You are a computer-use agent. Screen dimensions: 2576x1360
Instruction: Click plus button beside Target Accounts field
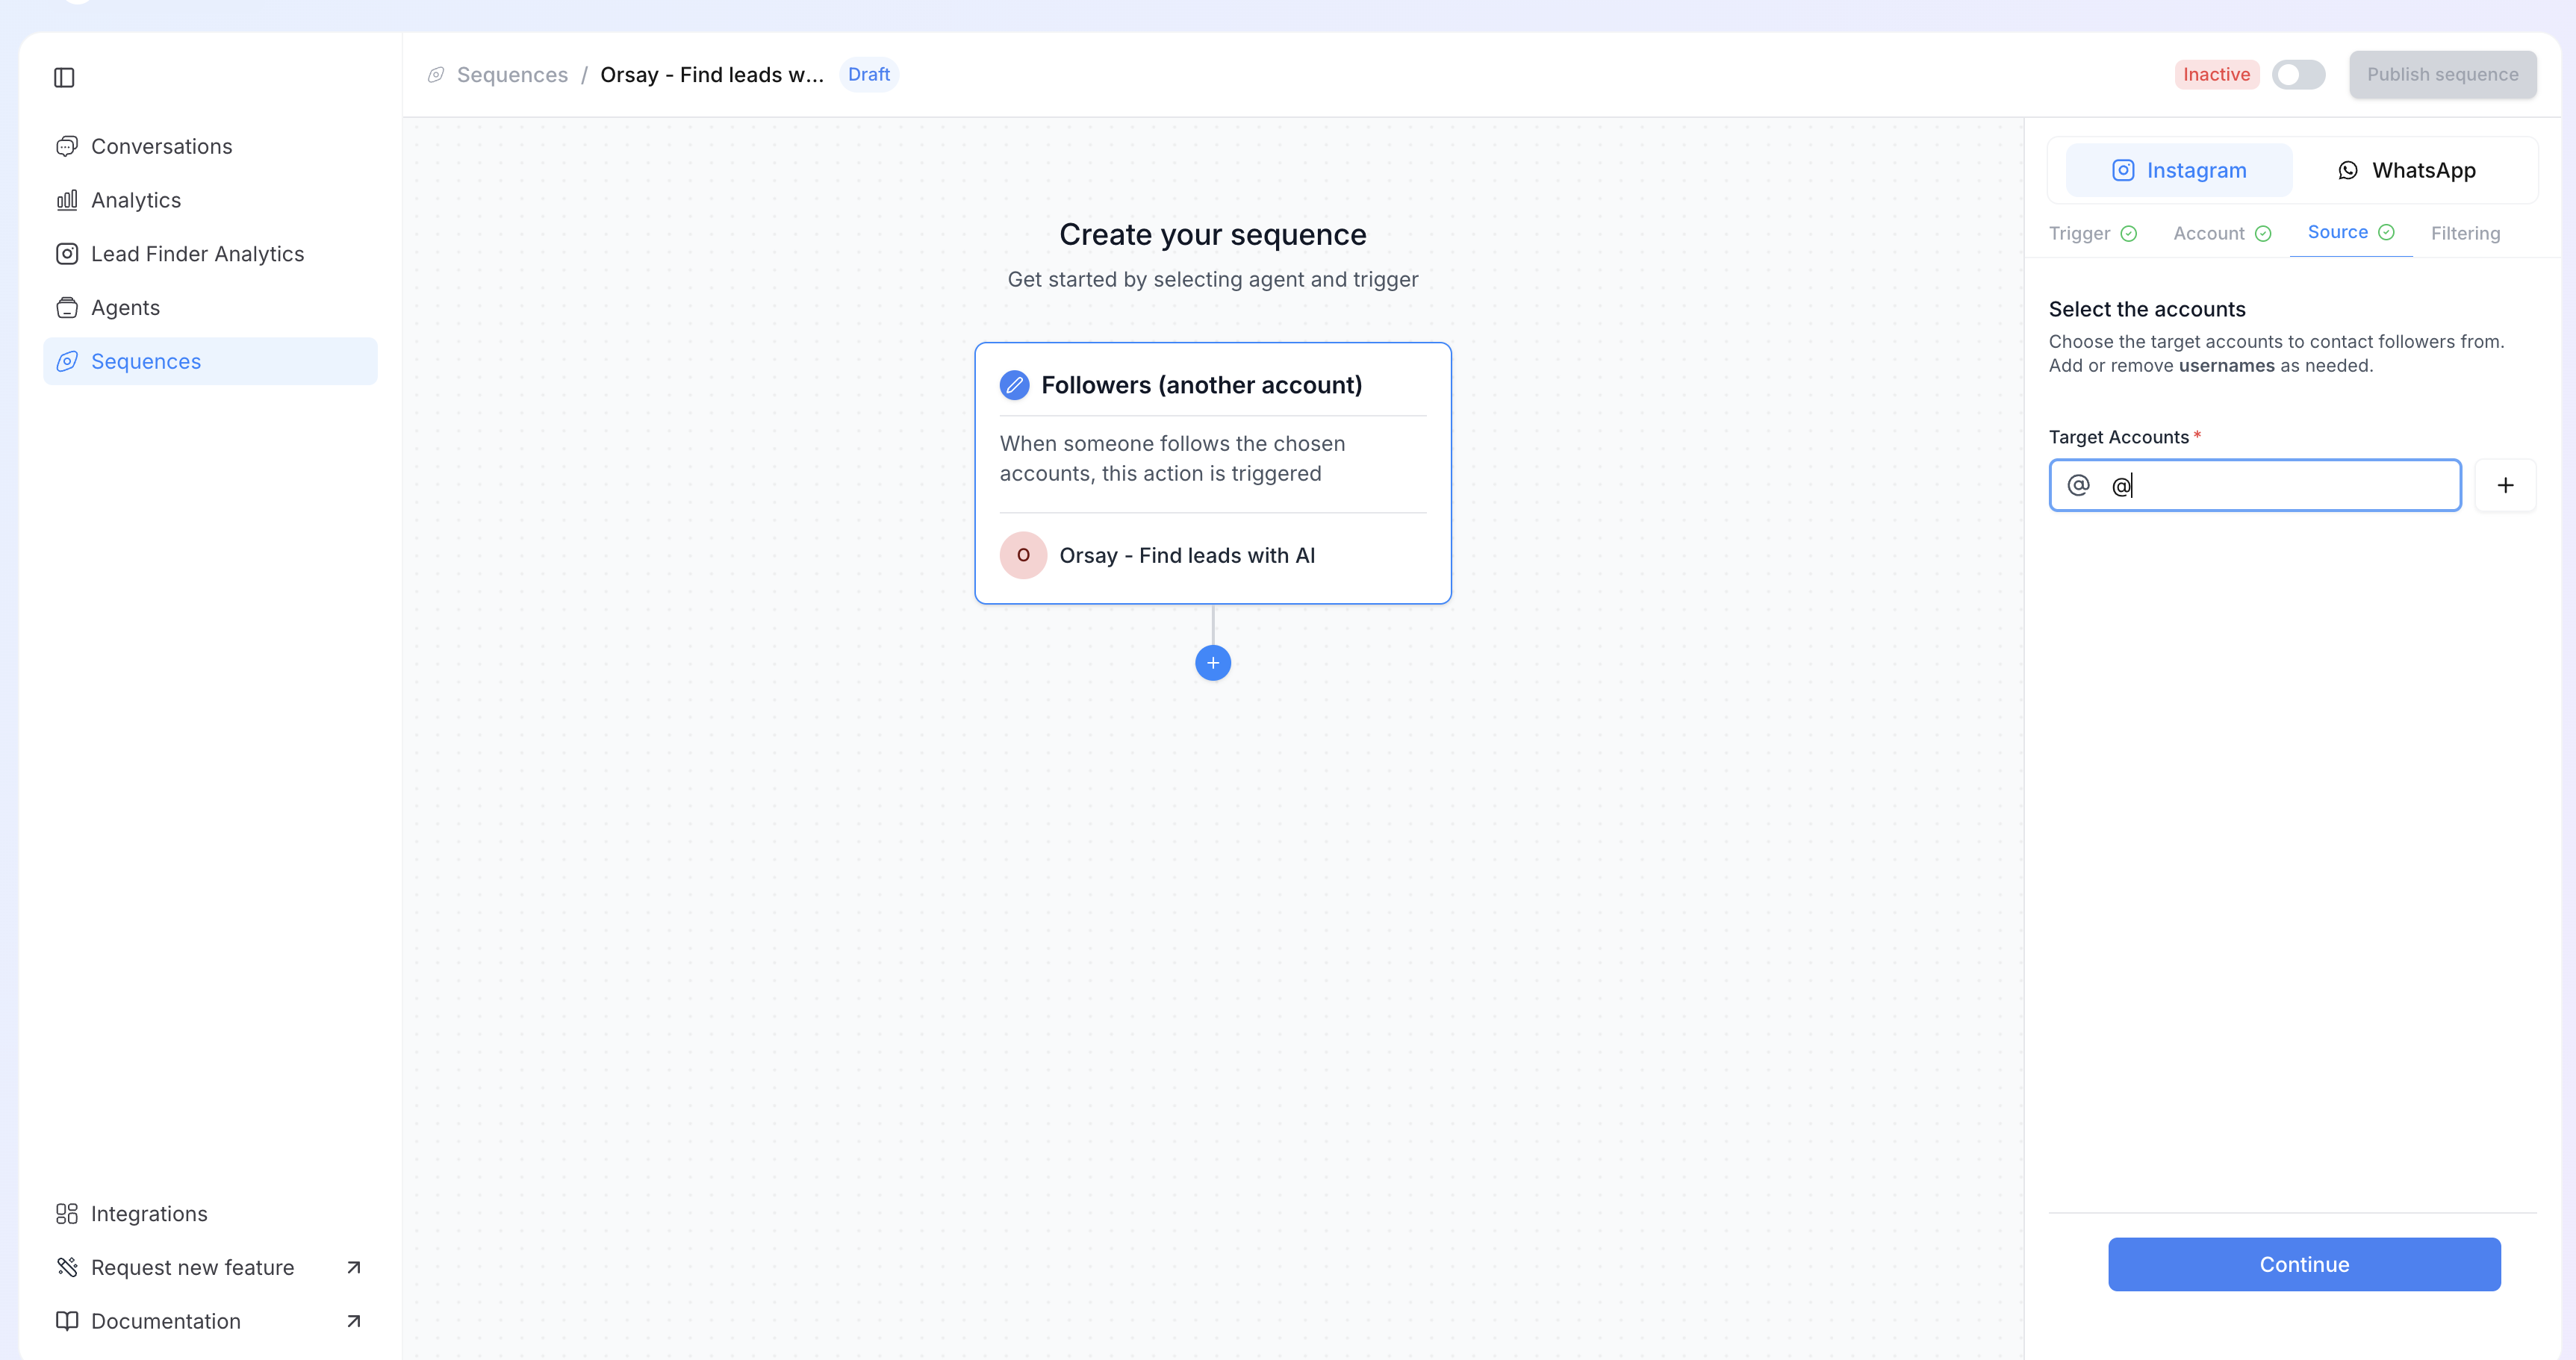[x=2505, y=486]
